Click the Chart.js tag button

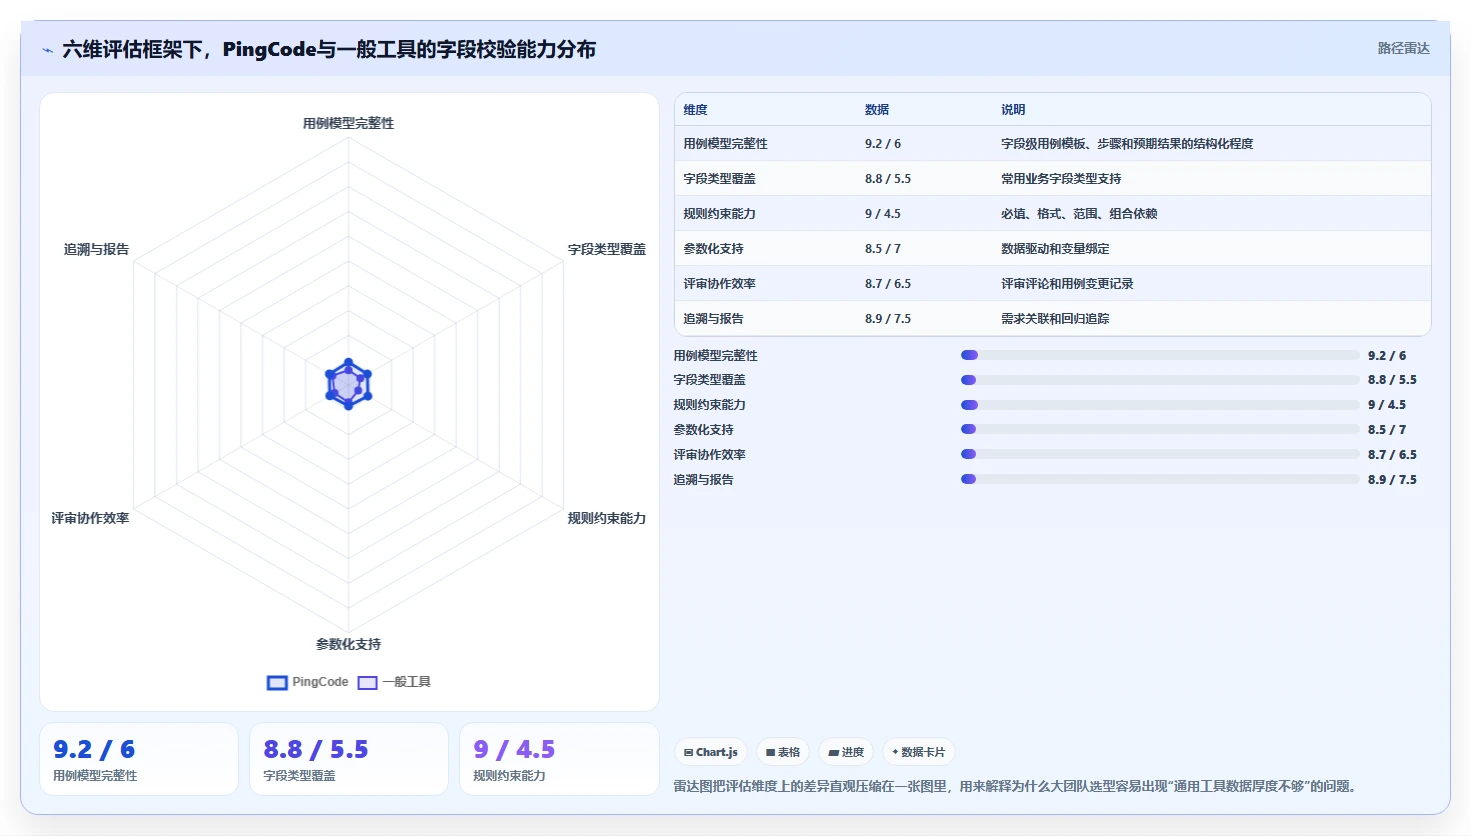(711, 752)
